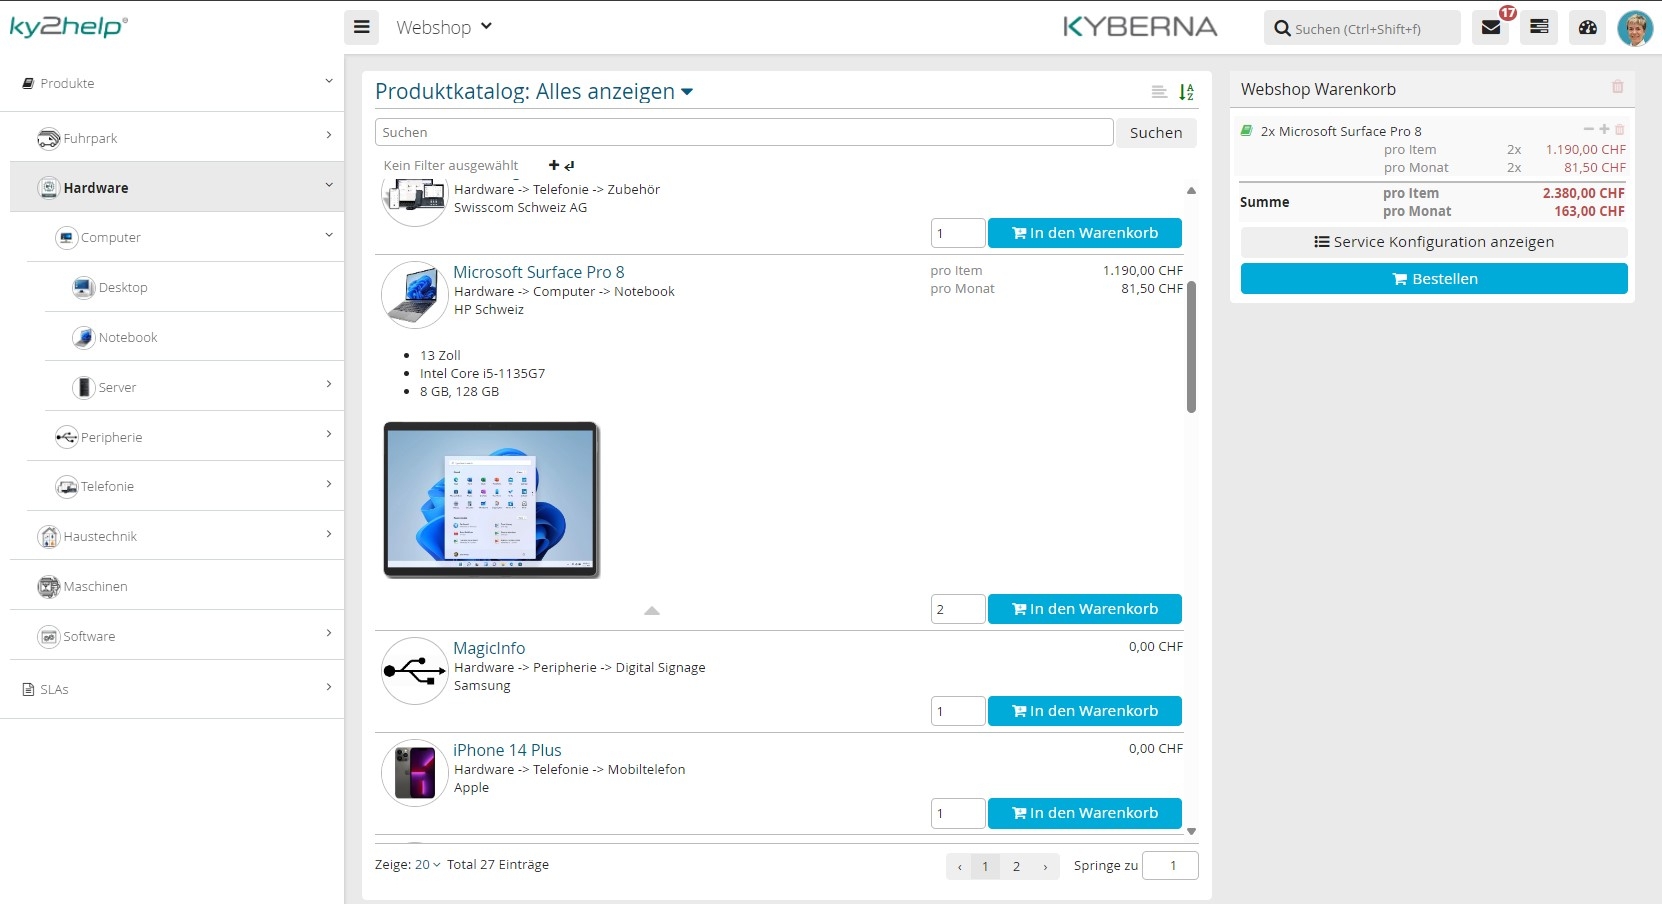Viewport: 1662px width, 904px height.
Task: Click the Surface Pro 8 quantity field
Action: pos(958,609)
